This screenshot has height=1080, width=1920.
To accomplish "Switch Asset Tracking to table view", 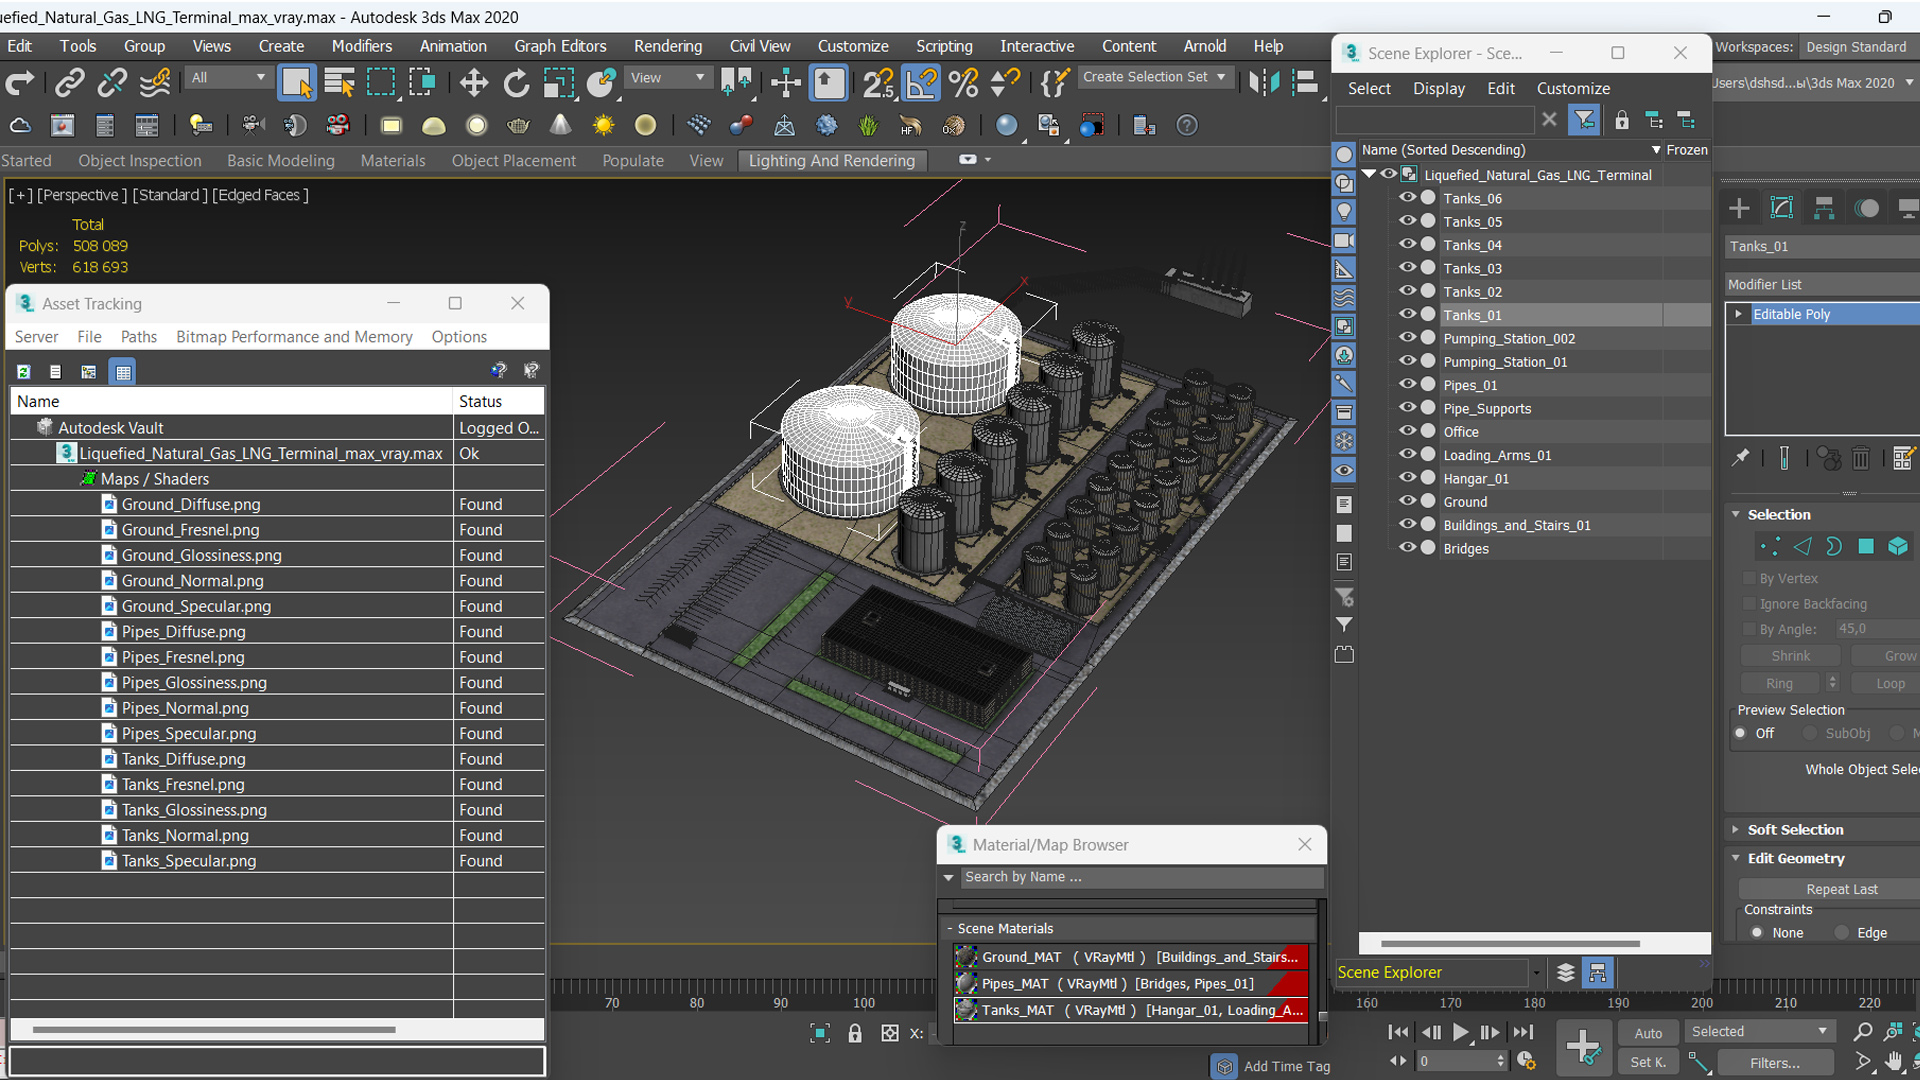I will 123,372.
